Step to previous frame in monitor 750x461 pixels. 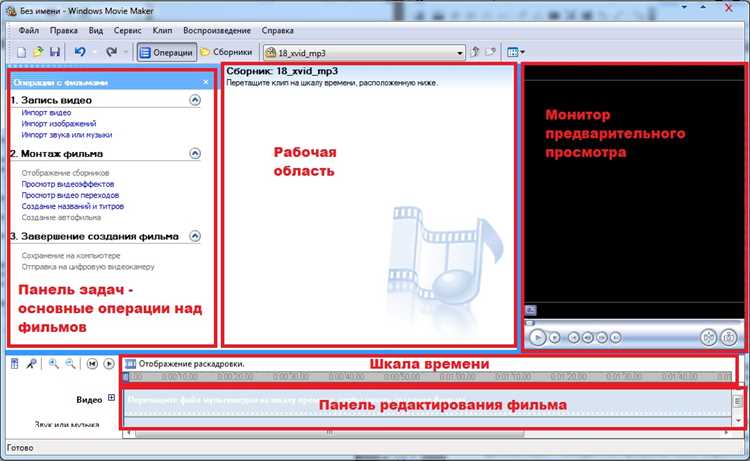tap(587, 338)
